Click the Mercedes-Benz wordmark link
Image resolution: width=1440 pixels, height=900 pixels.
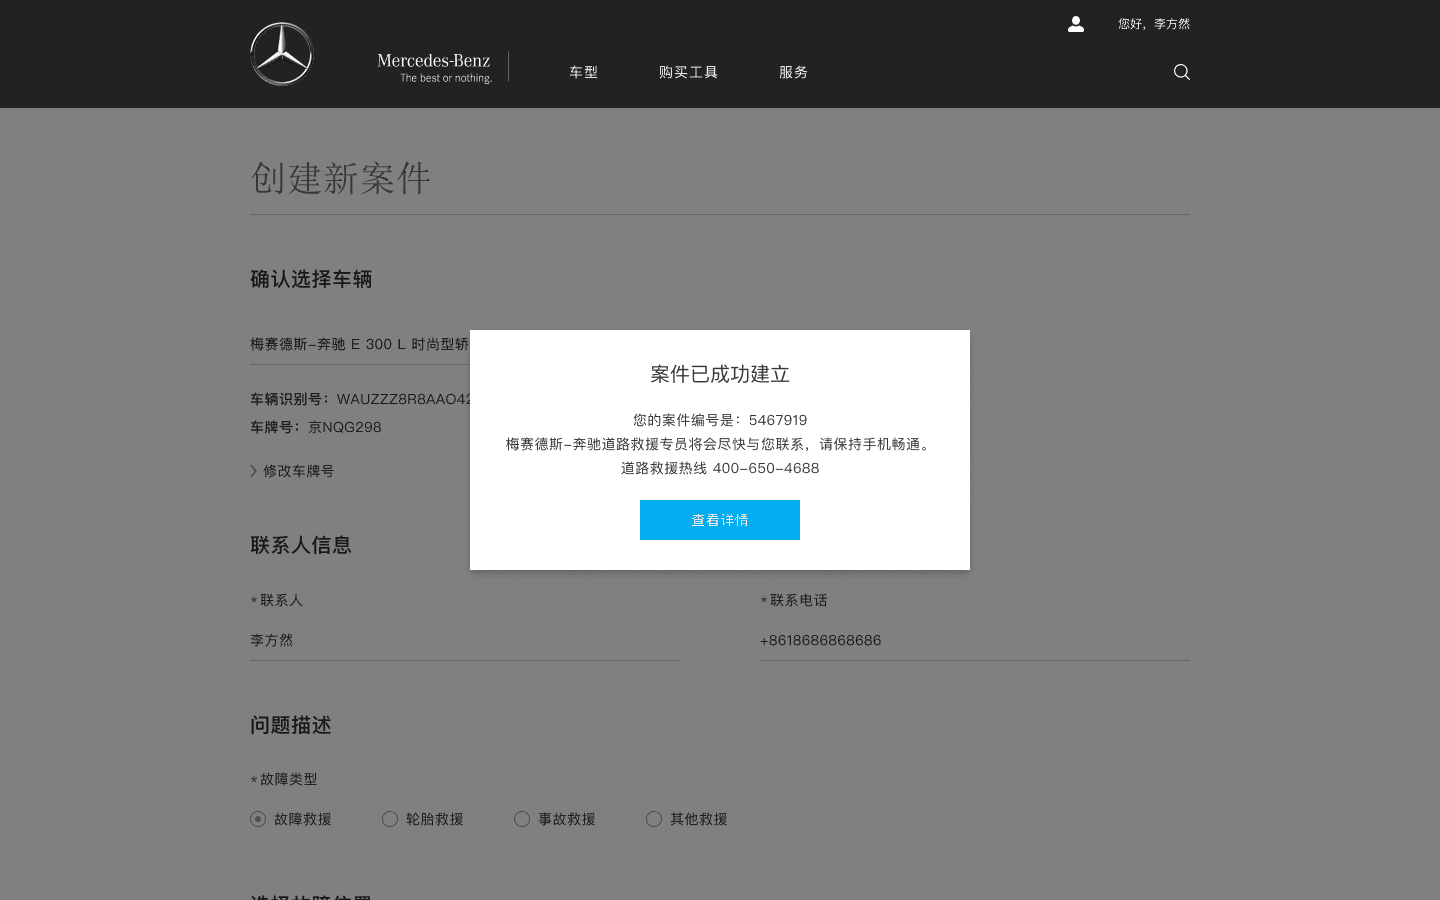coord(434,67)
